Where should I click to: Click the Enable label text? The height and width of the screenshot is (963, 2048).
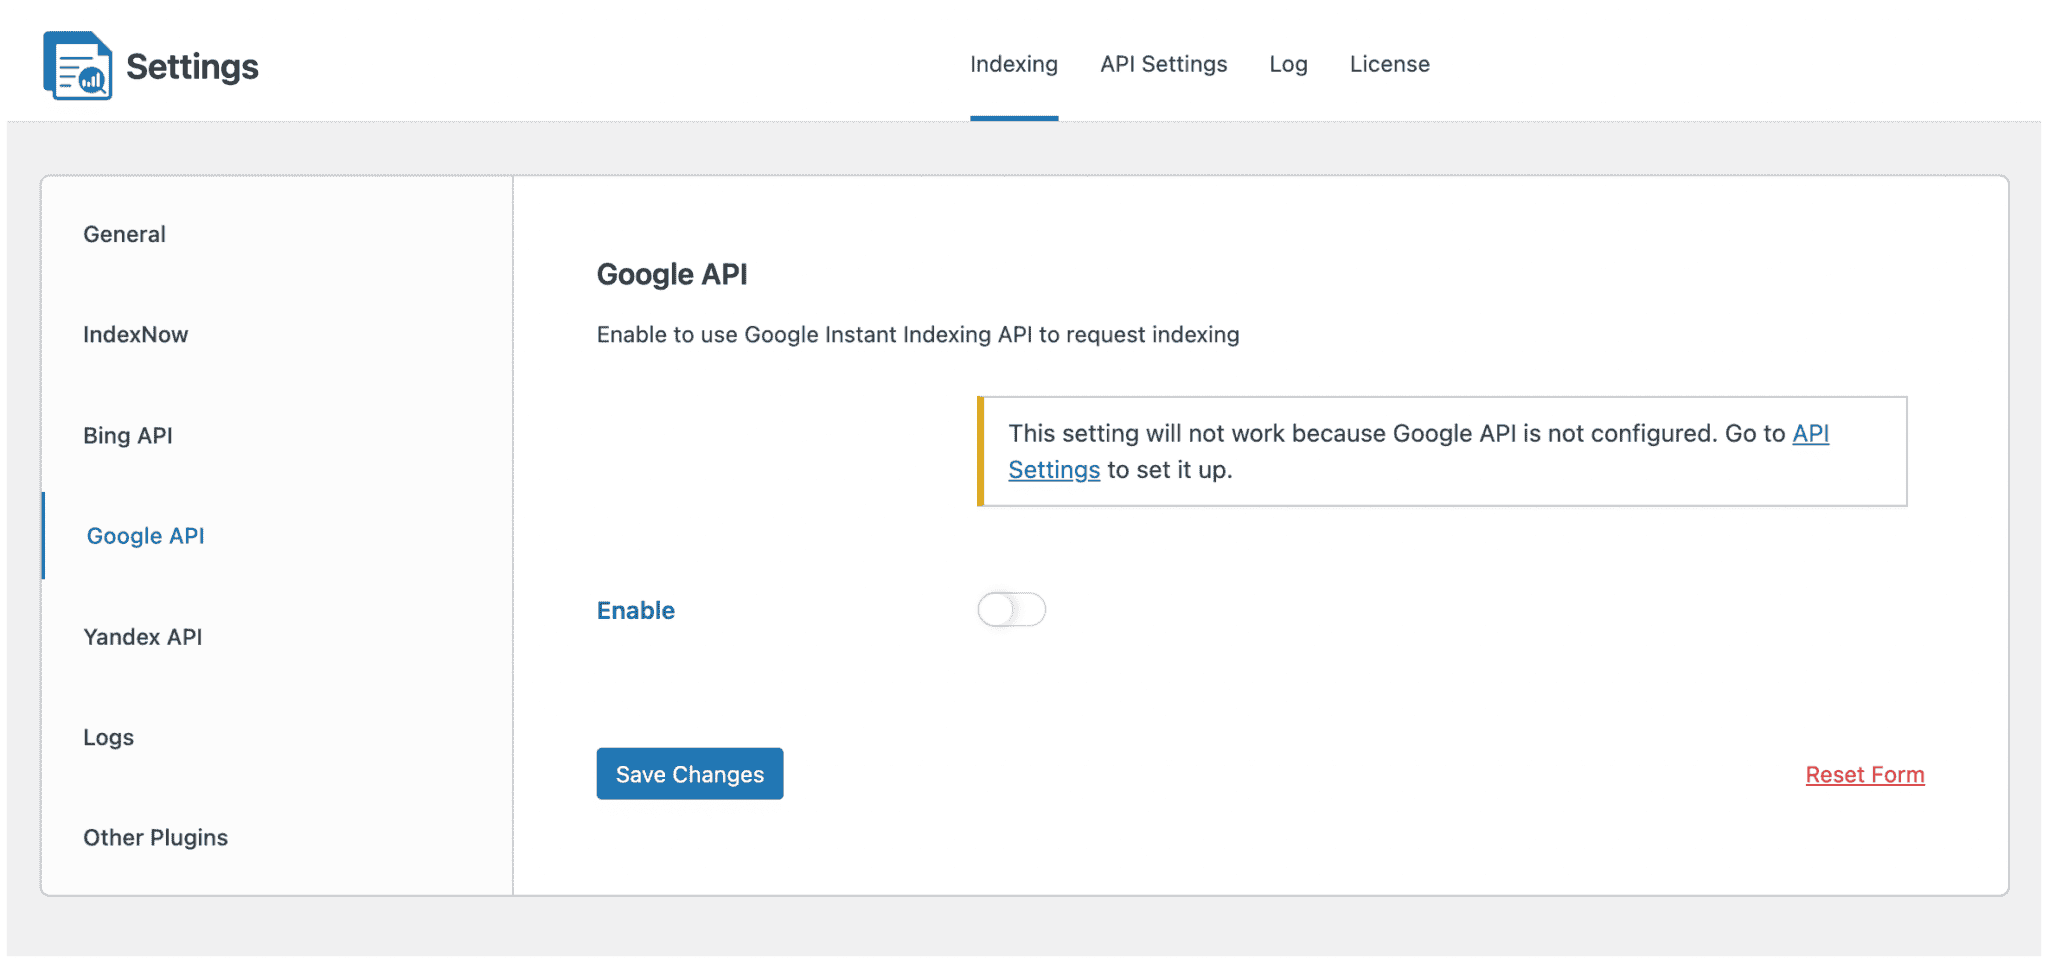click(635, 610)
